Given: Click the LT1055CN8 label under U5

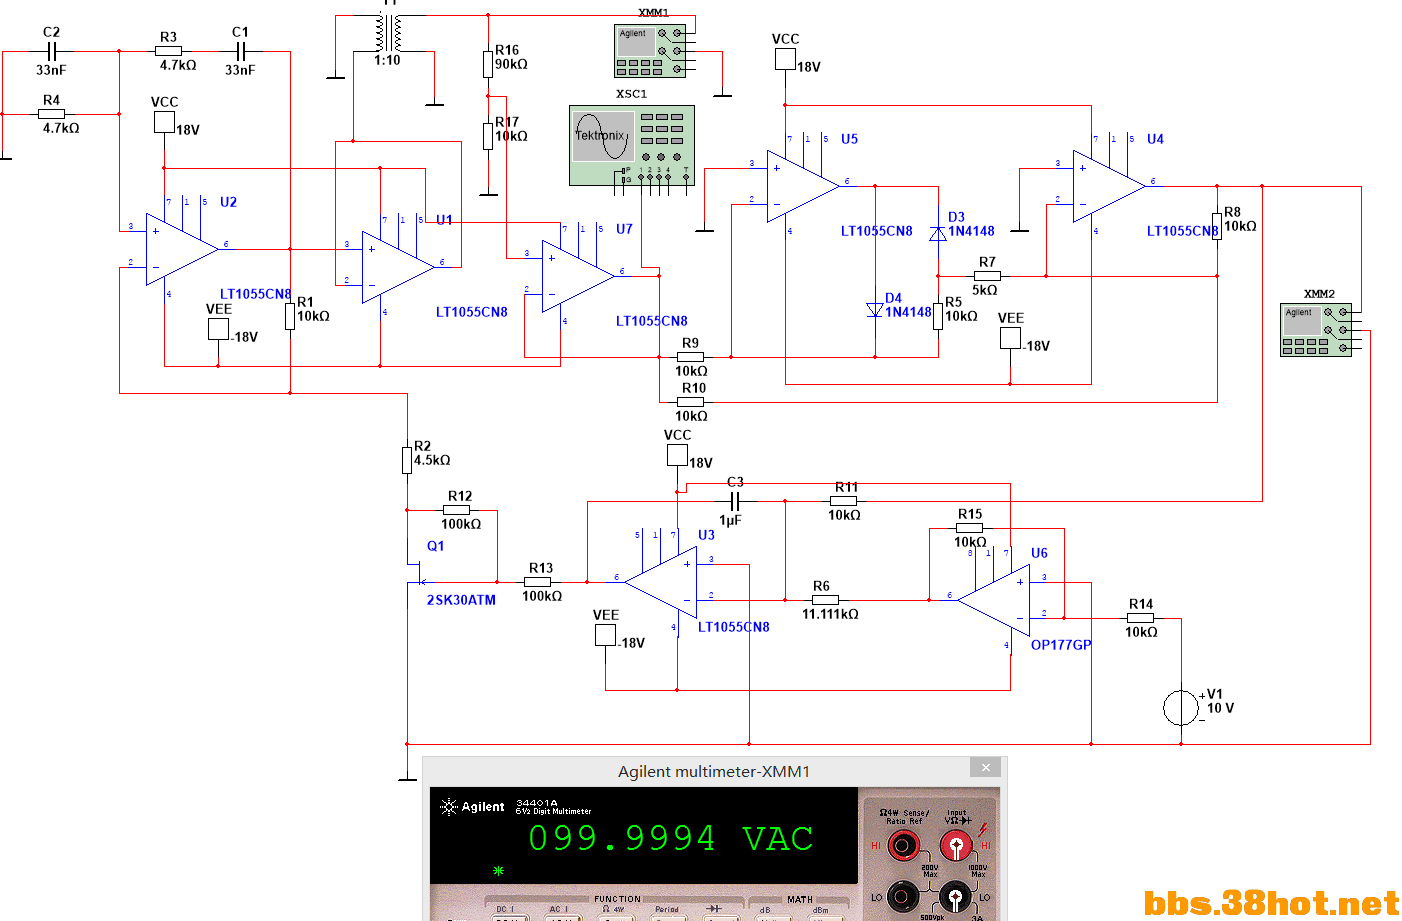Looking at the screenshot, I should point(877,231).
